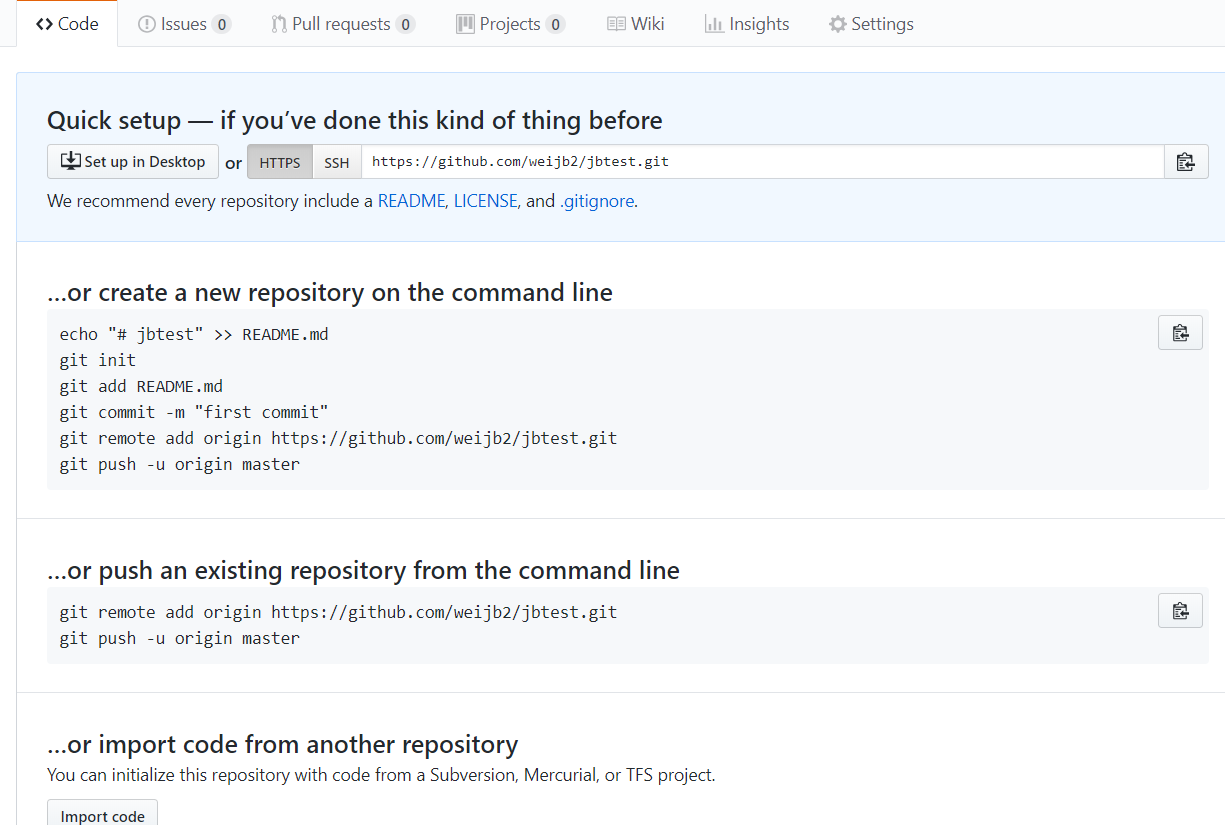The image size is (1225, 825).
Task: Click the Set up in Desktop button
Action: click(x=133, y=162)
